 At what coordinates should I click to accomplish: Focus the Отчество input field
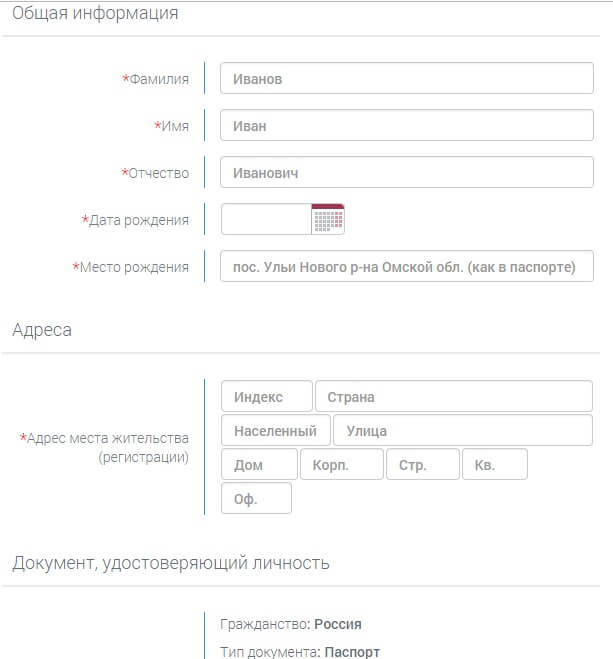pos(407,172)
